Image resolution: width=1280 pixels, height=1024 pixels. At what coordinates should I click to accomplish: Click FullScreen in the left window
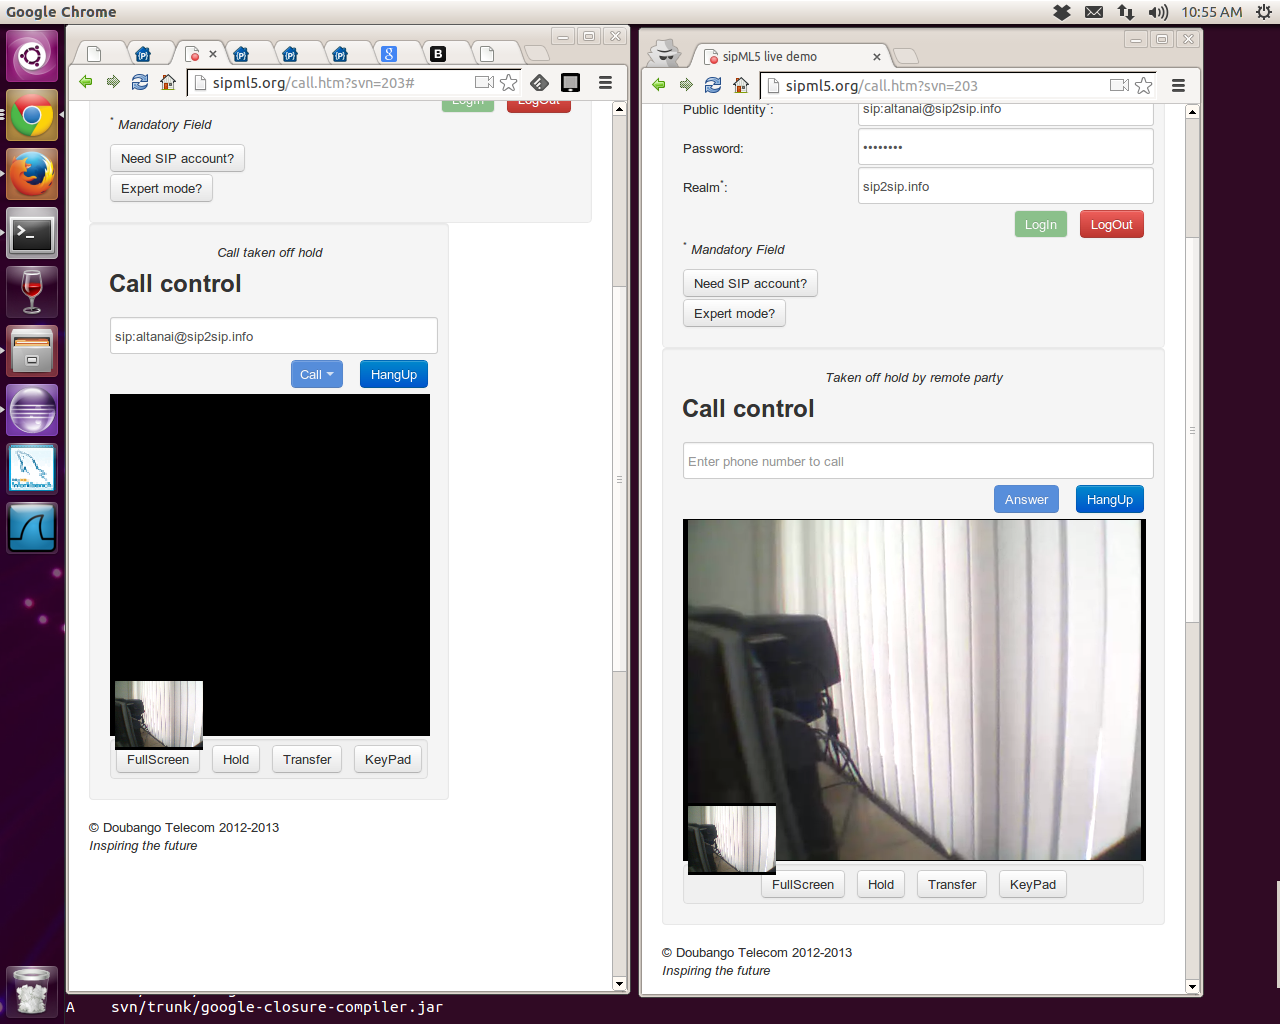pos(158,759)
